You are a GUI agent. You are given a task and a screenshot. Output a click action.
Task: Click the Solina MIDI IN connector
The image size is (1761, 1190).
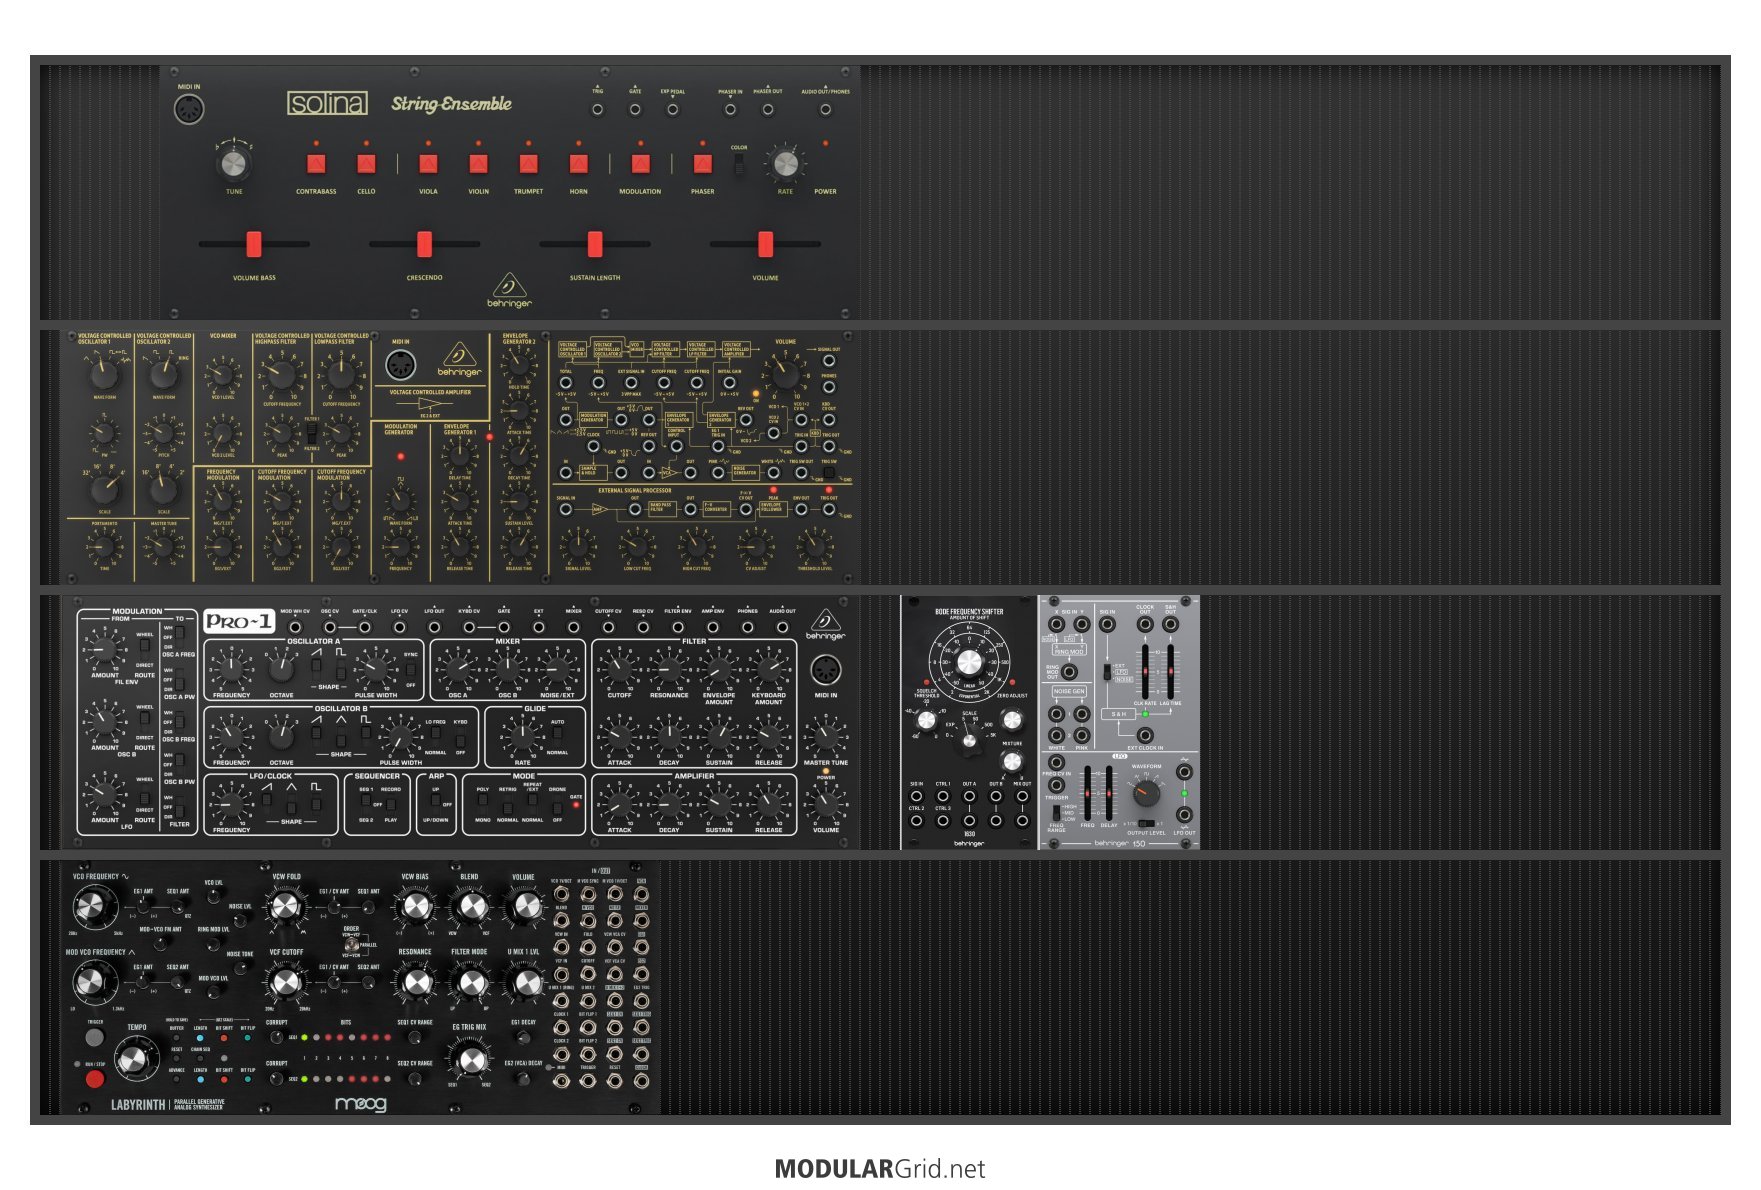tap(189, 109)
